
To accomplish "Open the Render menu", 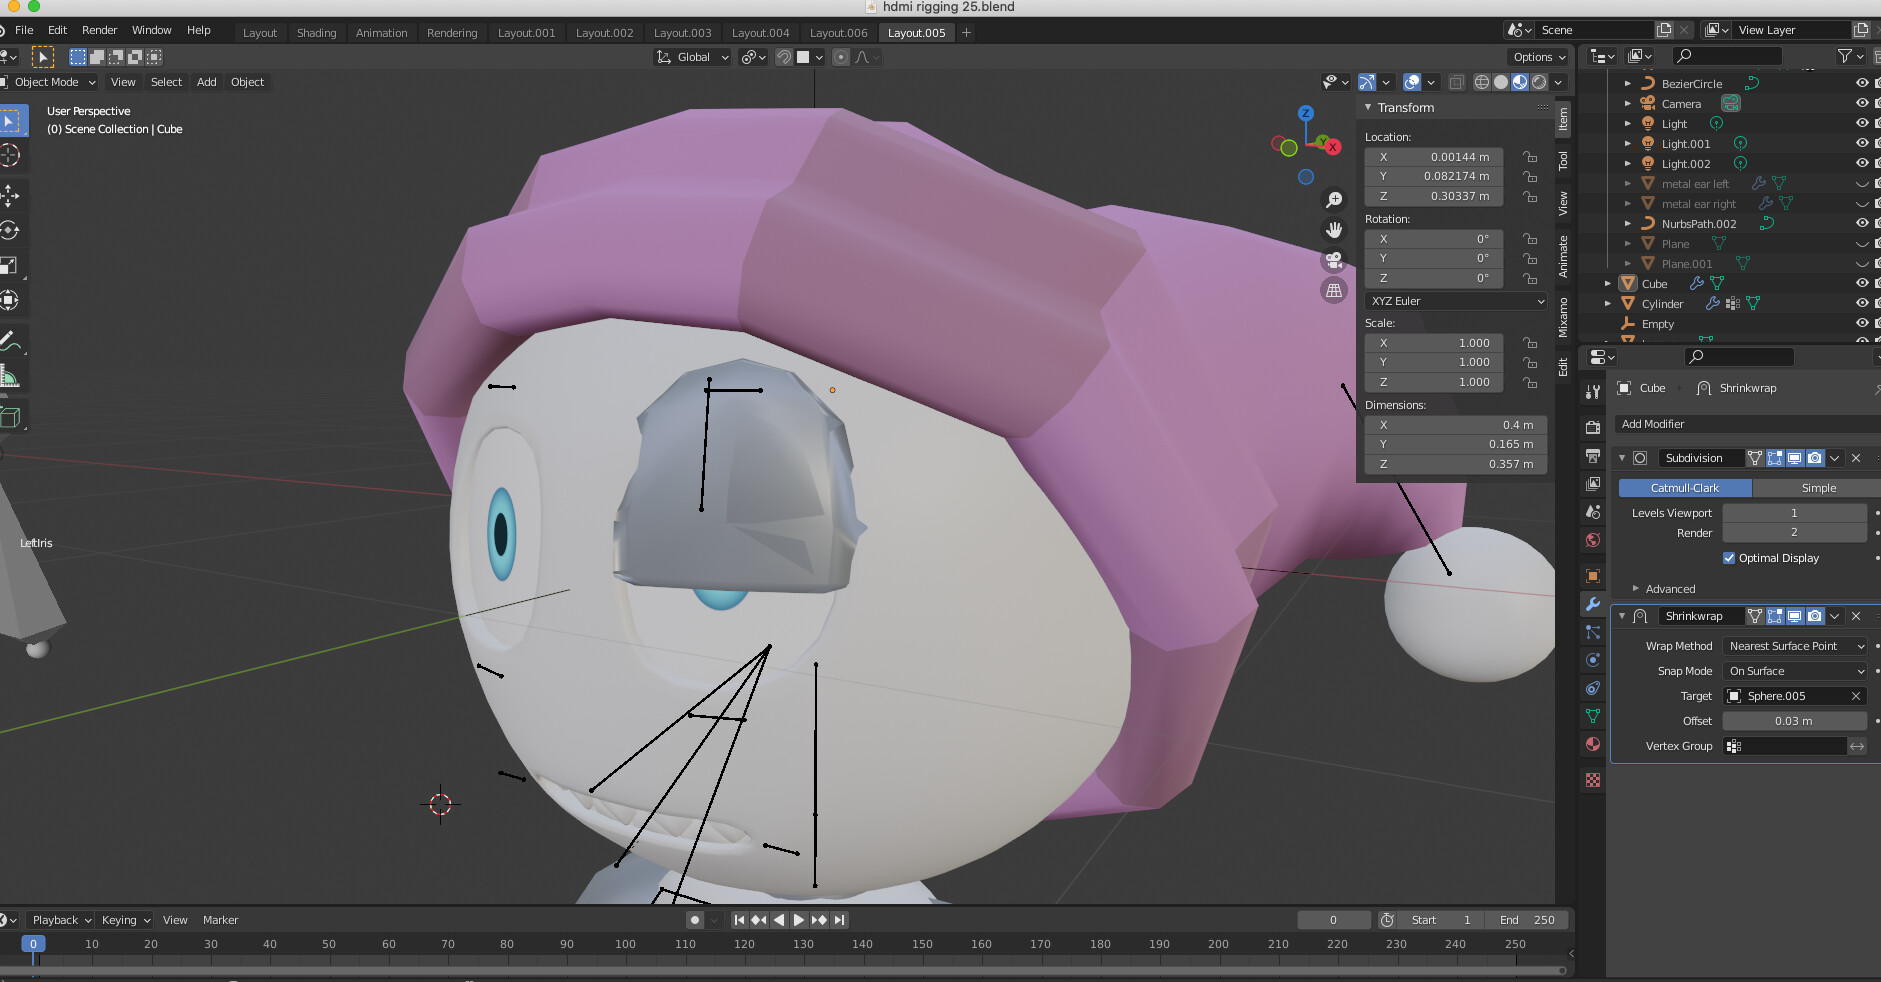I will click(x=99, y=30).
